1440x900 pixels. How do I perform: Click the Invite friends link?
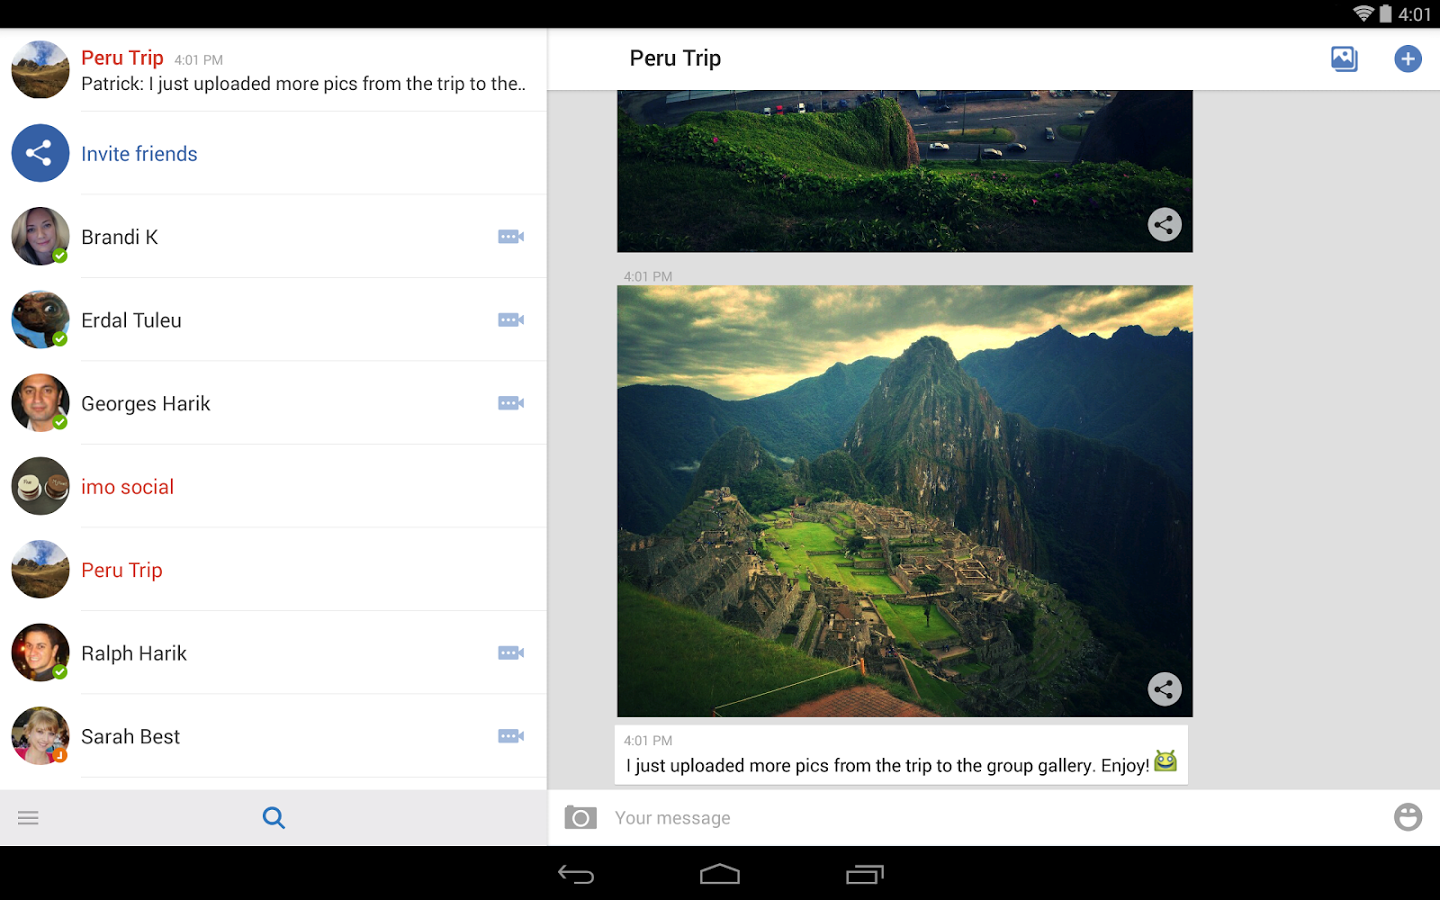pyautogui.click(x=139, y=154)
